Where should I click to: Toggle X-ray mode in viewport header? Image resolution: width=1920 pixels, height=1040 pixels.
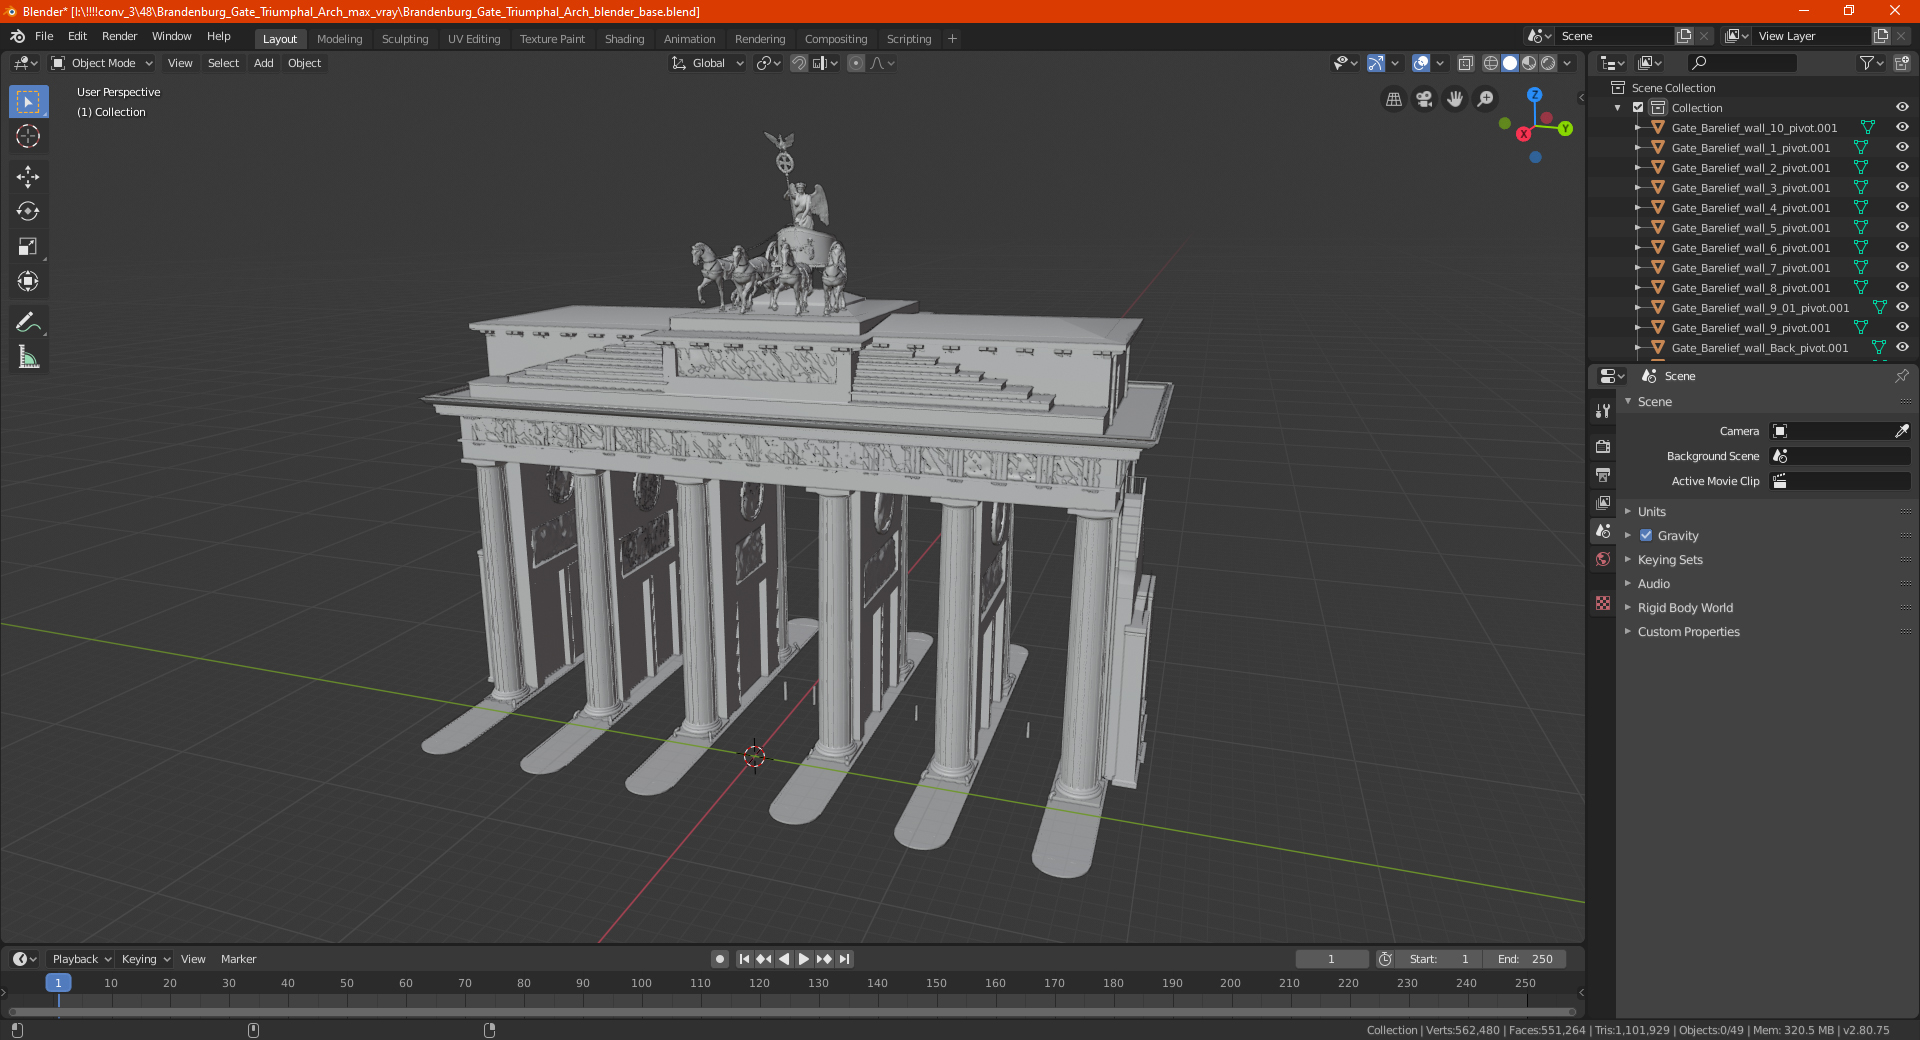(x=1465, y=63)
